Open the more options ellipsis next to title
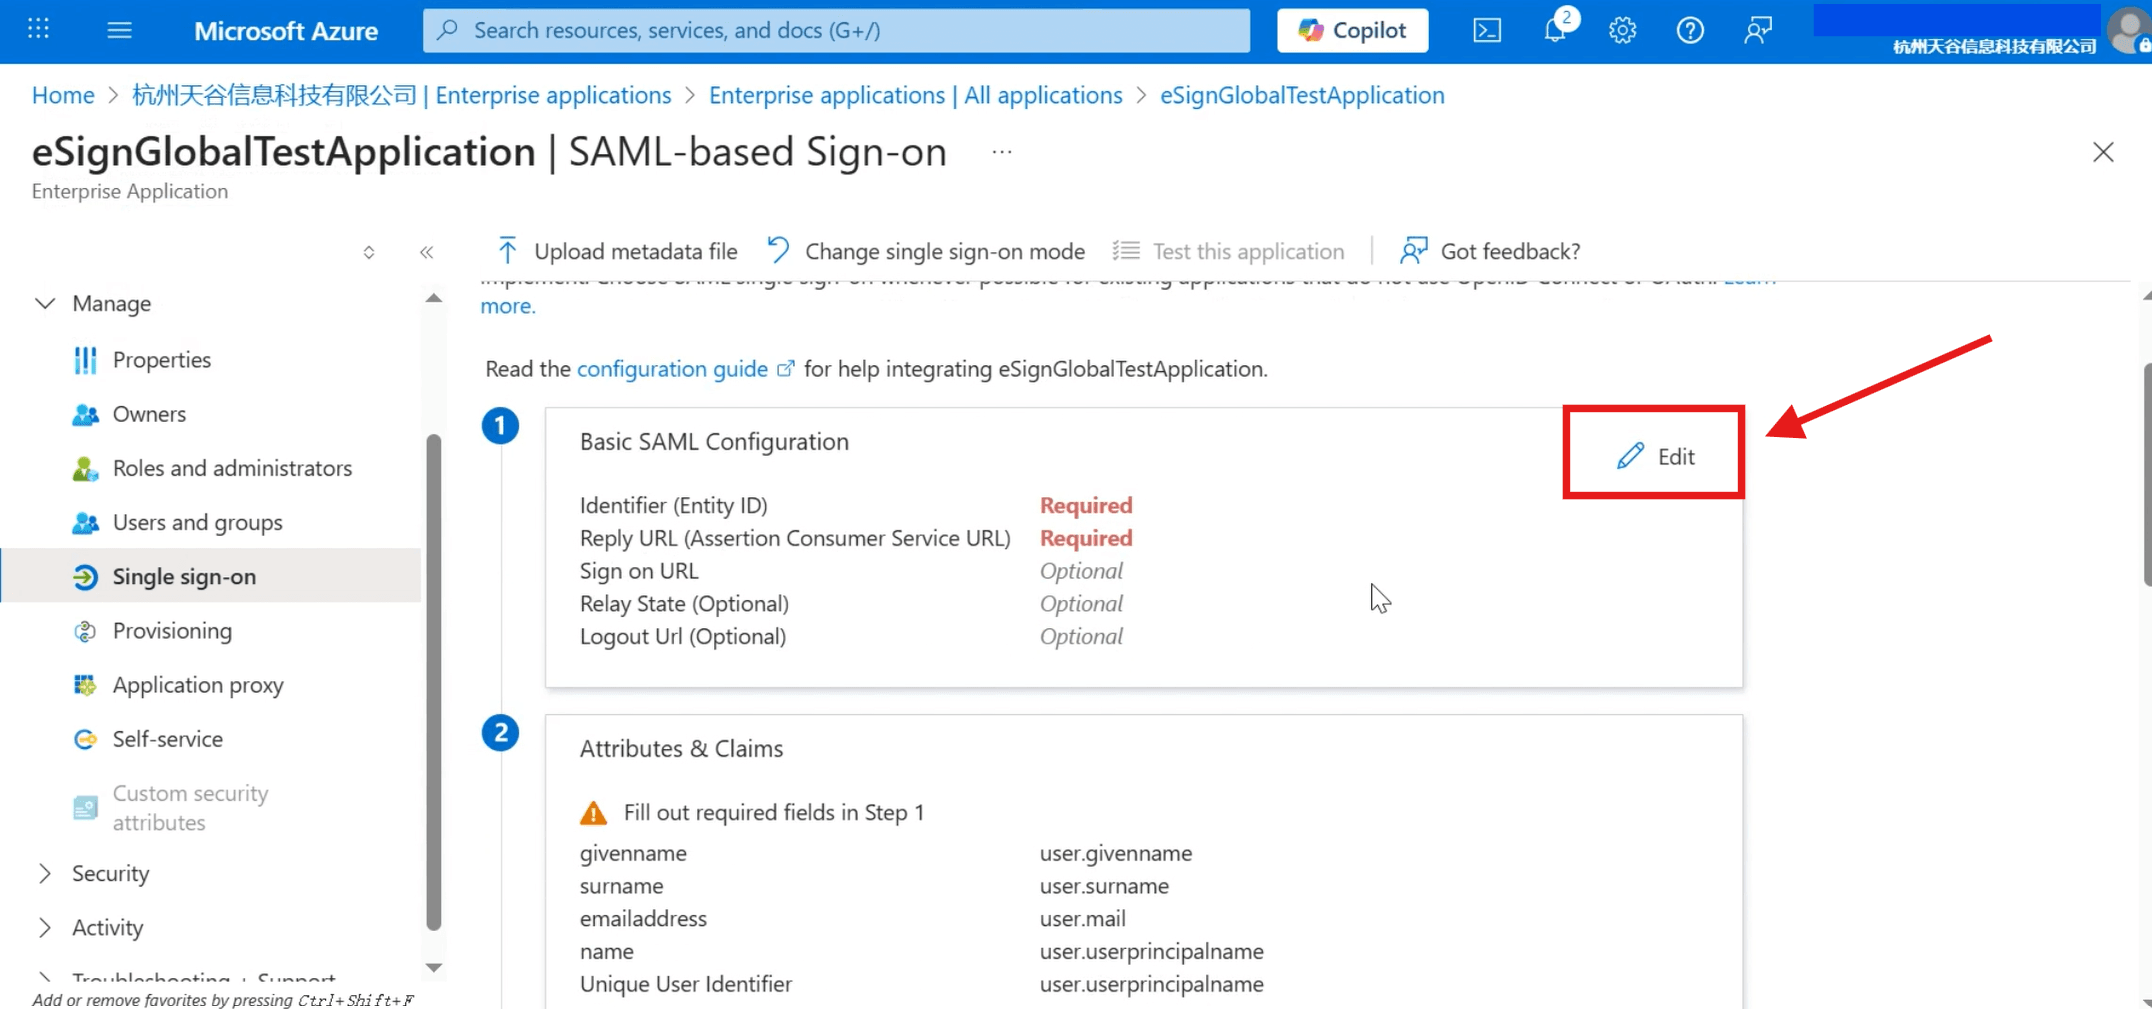 click(1002, 152)
